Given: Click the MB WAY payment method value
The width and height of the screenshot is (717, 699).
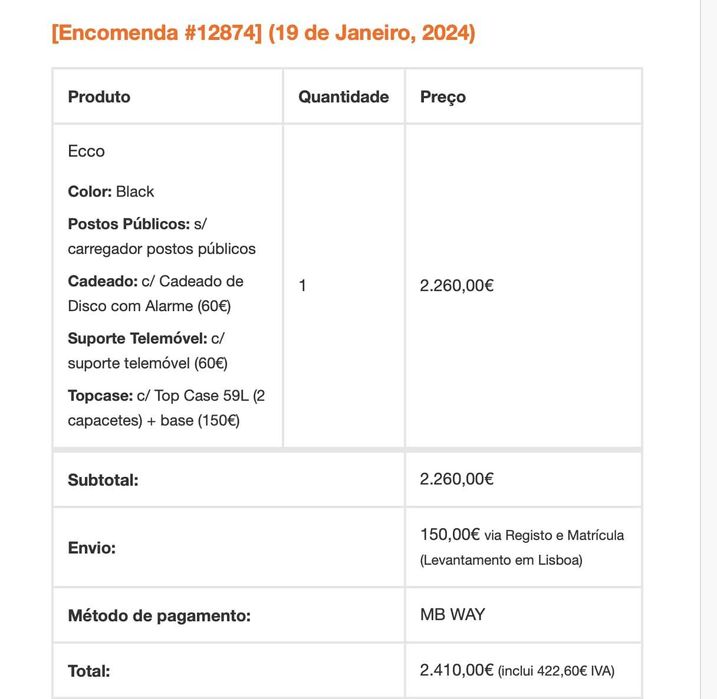Looking at the screenshot, I should (452, 614).
